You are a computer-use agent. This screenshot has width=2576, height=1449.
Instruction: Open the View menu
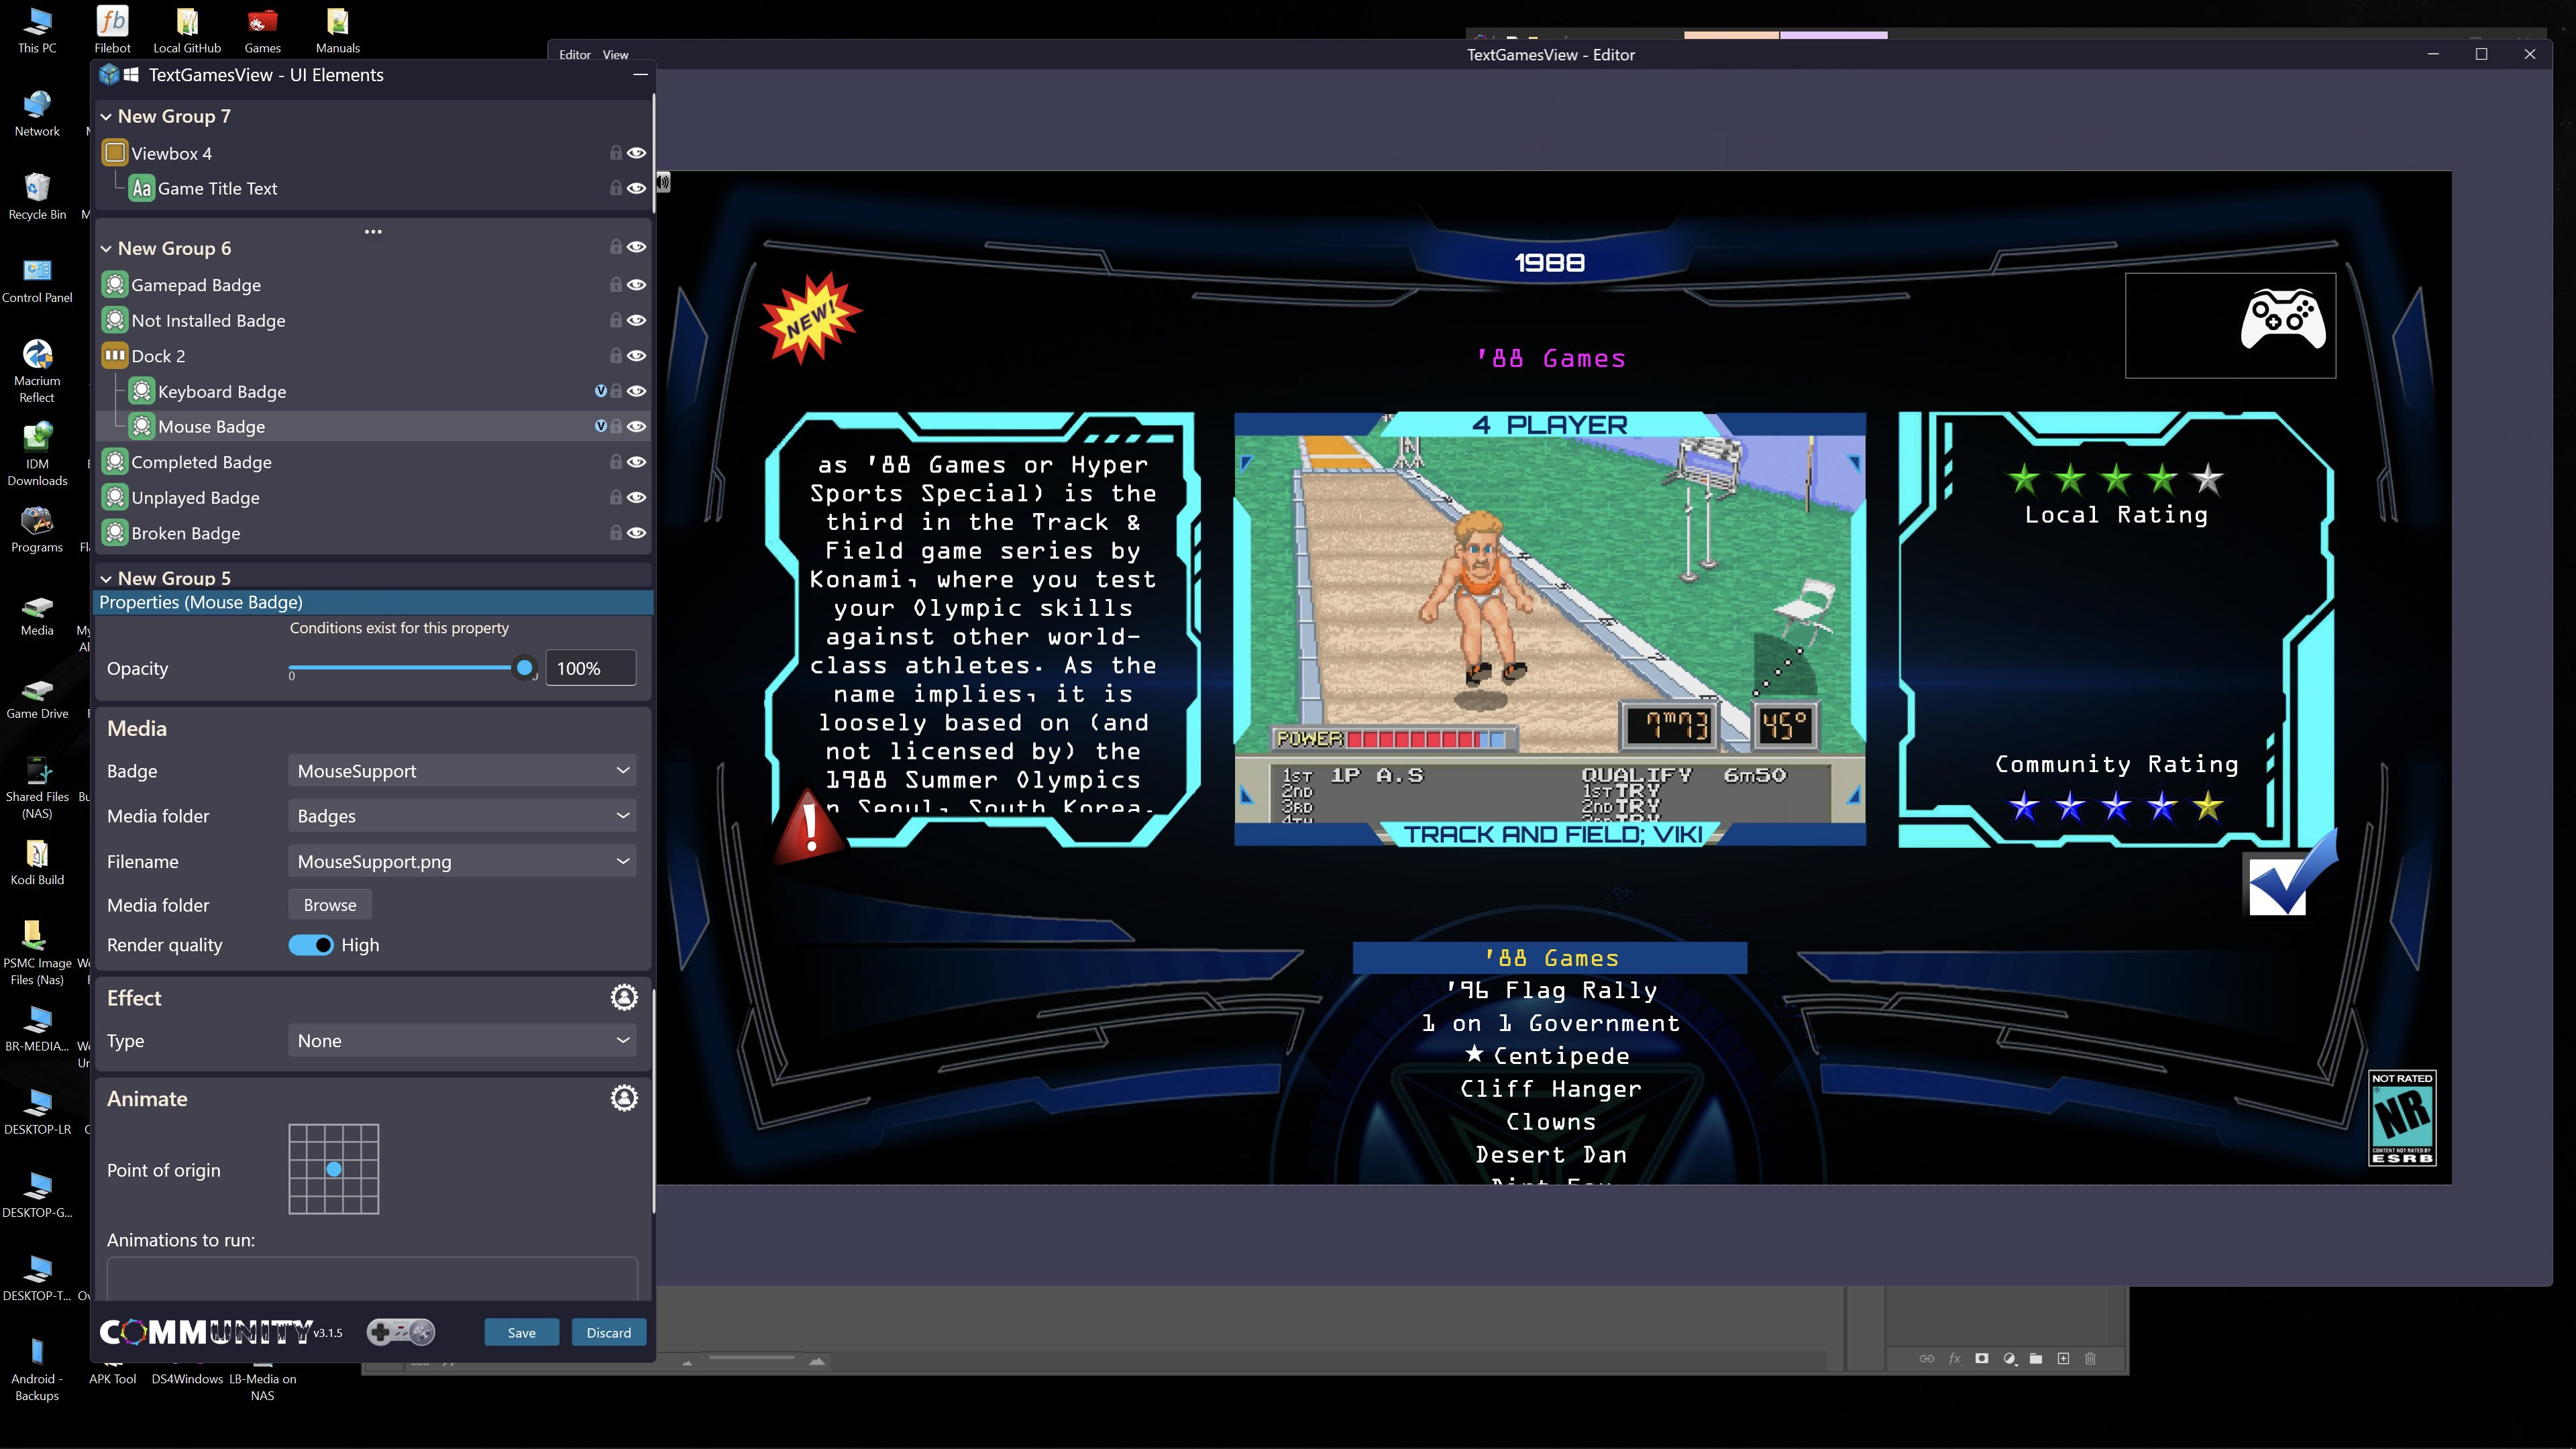coord(615,55)
